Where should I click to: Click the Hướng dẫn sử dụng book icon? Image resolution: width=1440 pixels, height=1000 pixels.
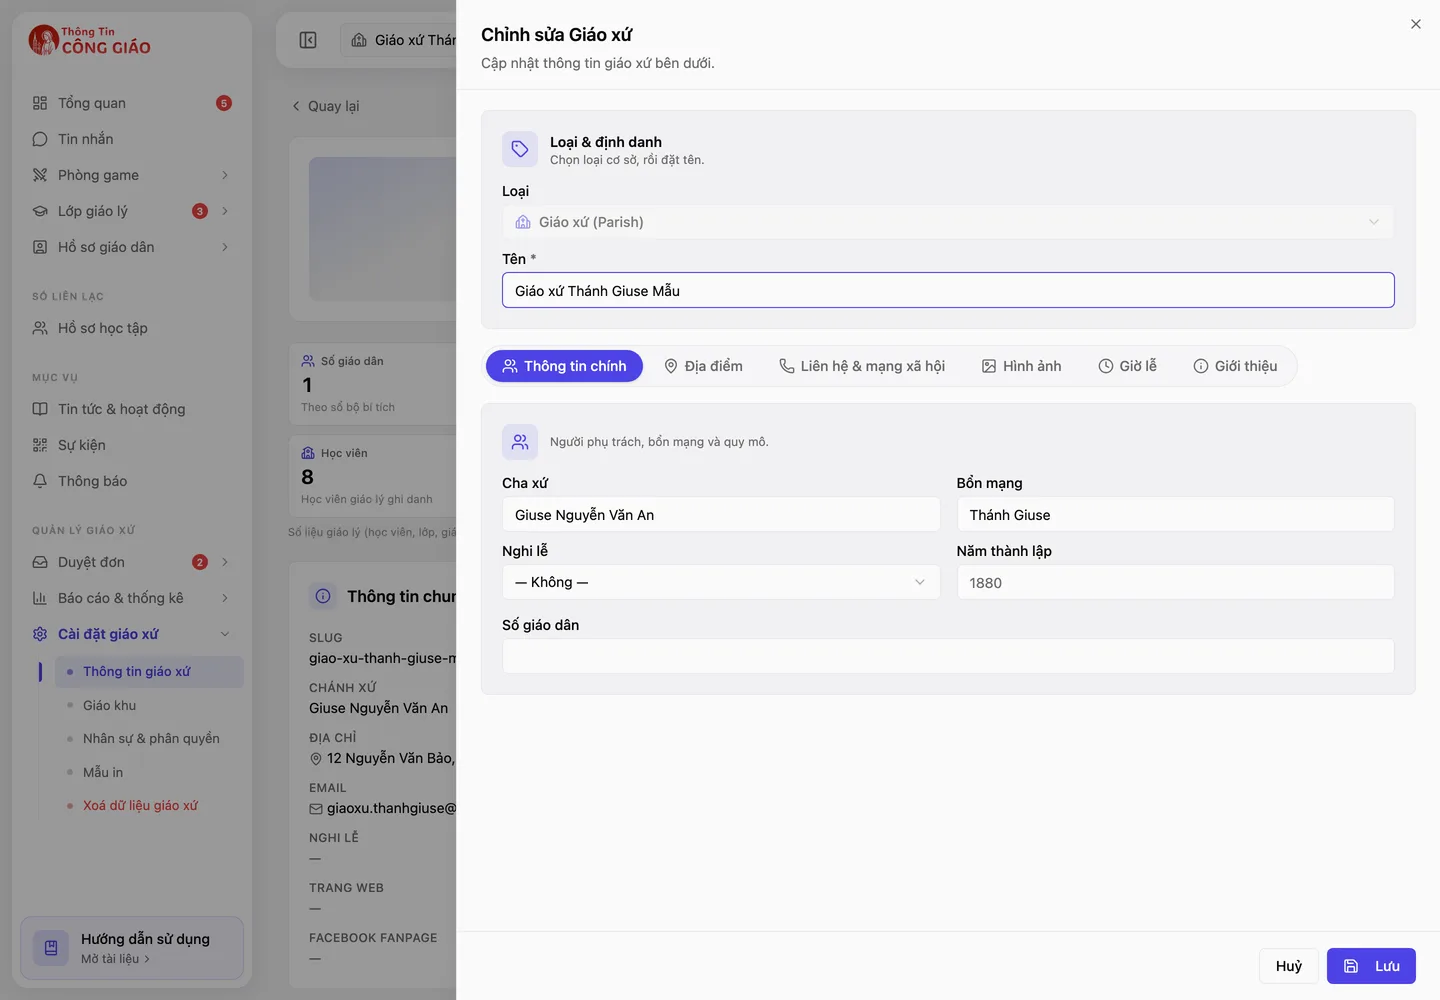pos(51,948)
